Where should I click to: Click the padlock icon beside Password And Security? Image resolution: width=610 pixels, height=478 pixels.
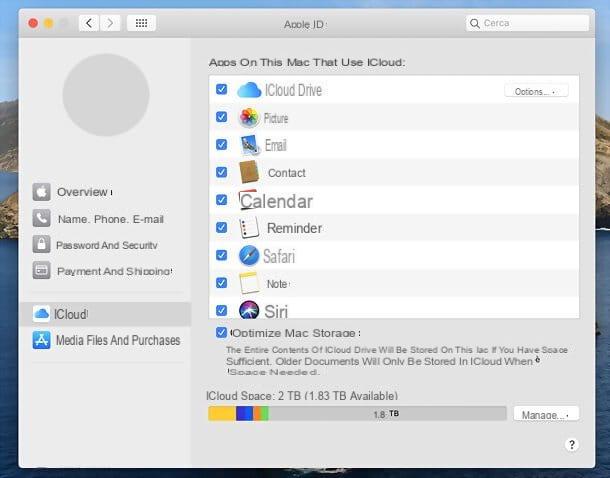click(x=42, y=244)
